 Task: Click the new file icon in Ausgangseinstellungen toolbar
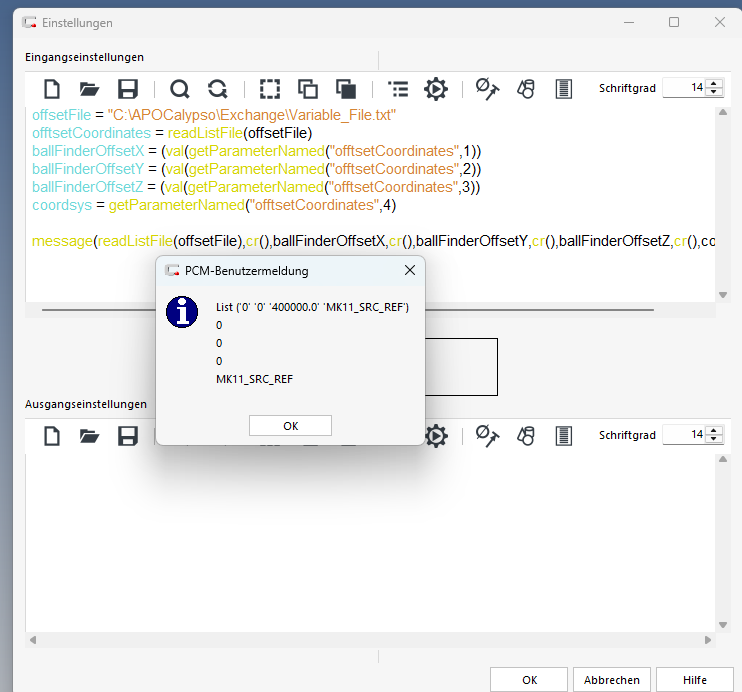pos(51,436)
